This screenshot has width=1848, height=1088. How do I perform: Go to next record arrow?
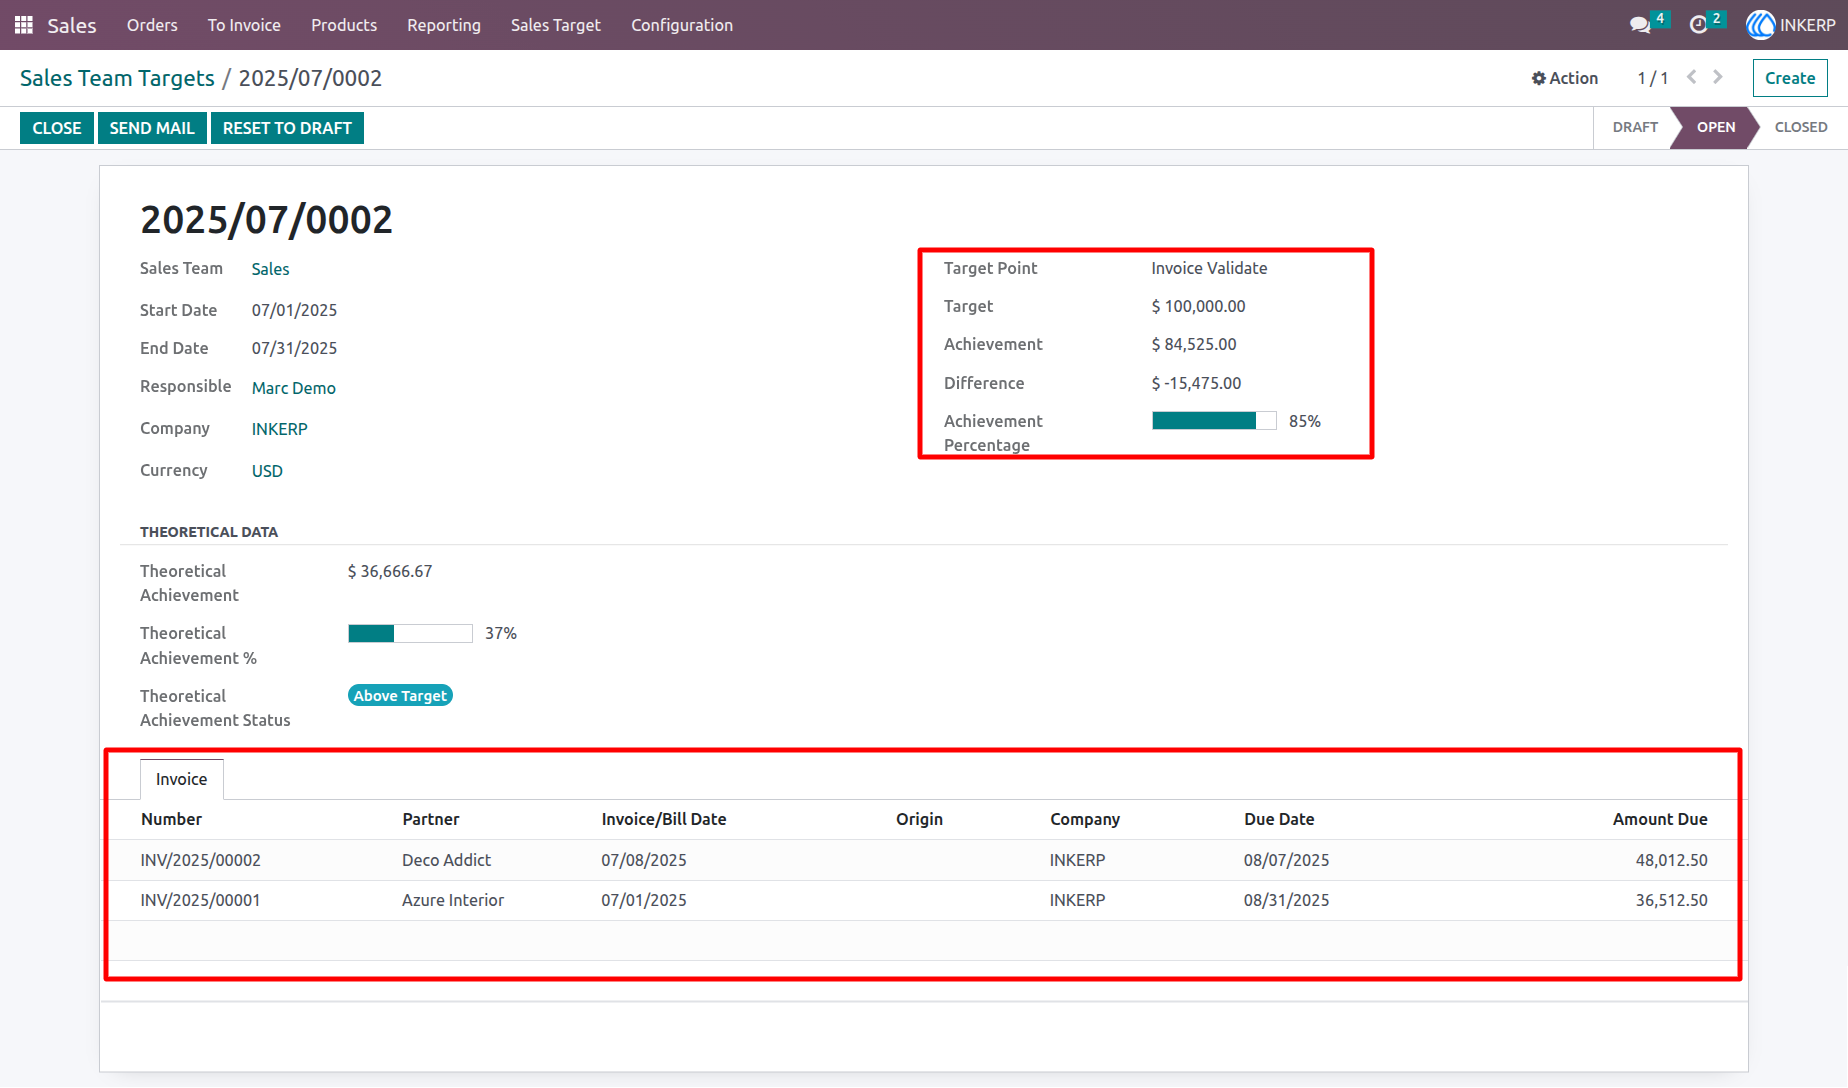pyautogui.click(x=1718, y=77)
